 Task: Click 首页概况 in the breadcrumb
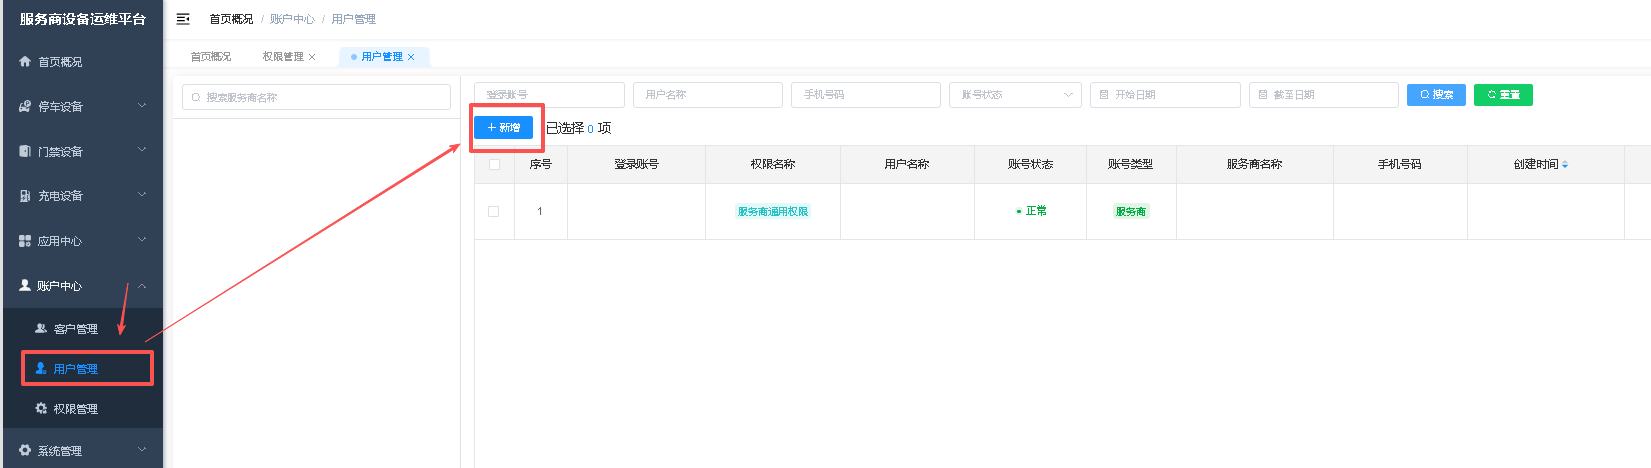[231, 19]
